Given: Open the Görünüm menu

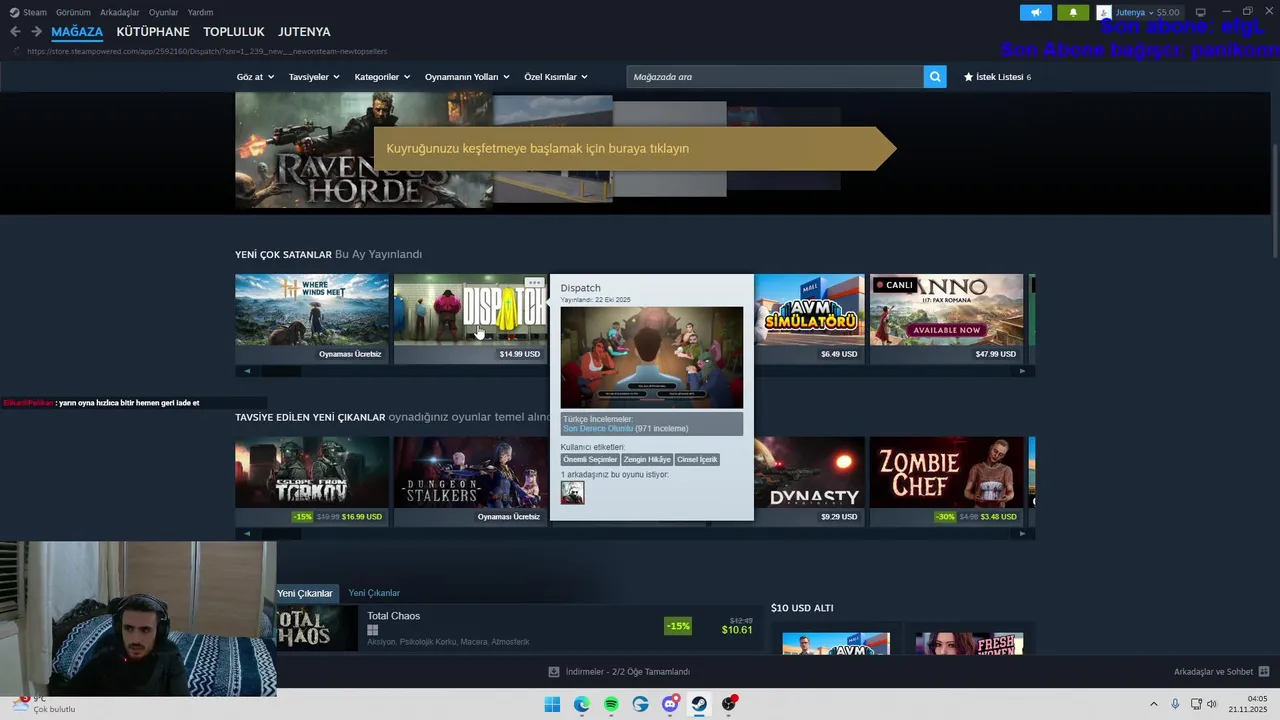Looking at the screenshot, I should [73, 12].
